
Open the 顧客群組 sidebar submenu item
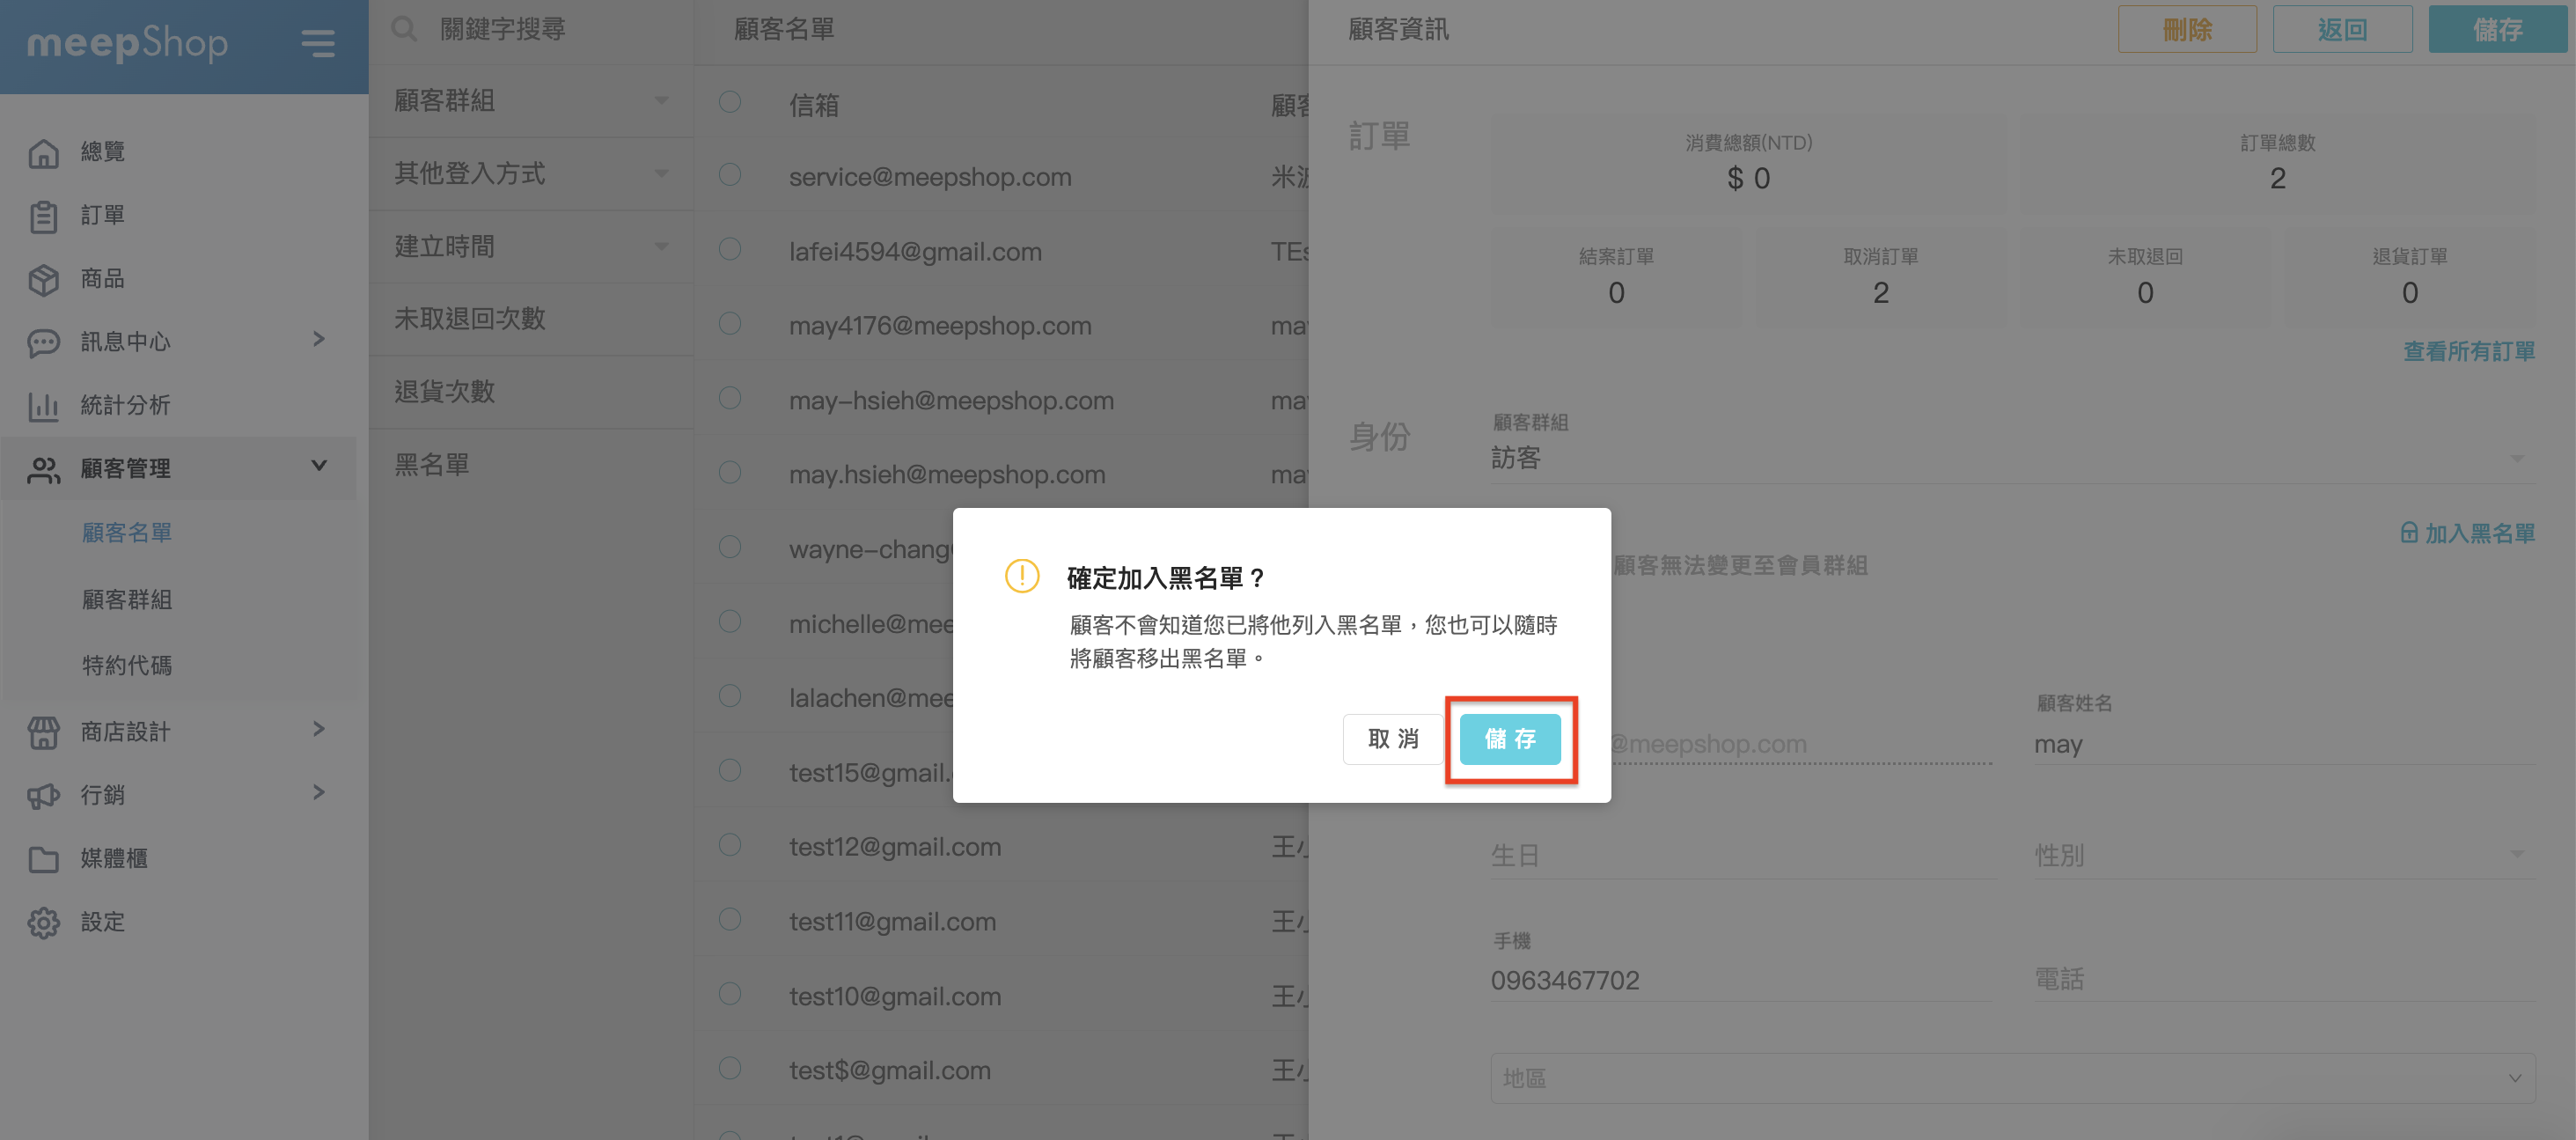click(x=127, y=599)
